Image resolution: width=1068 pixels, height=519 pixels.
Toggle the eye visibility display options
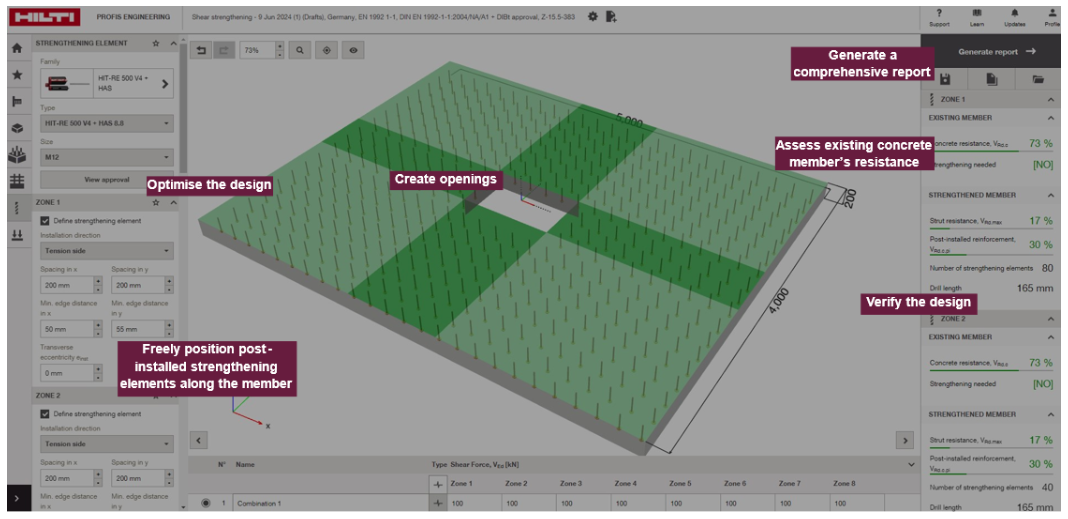(353, 50)
